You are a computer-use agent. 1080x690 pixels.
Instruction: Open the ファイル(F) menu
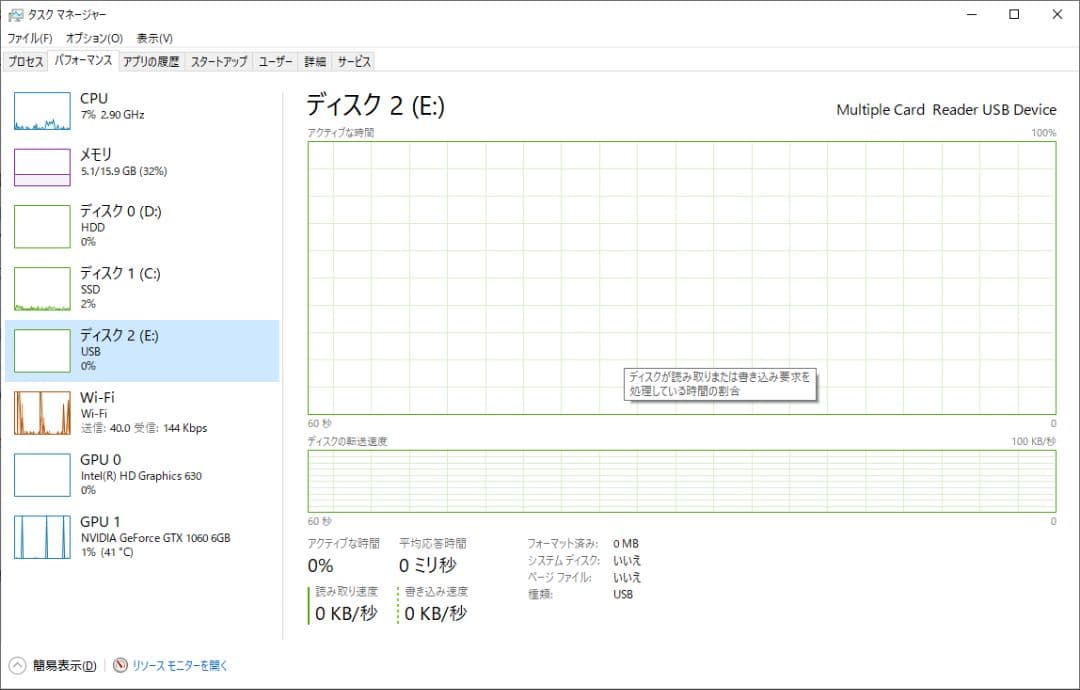pyautogui.click(x=30, y=38)
